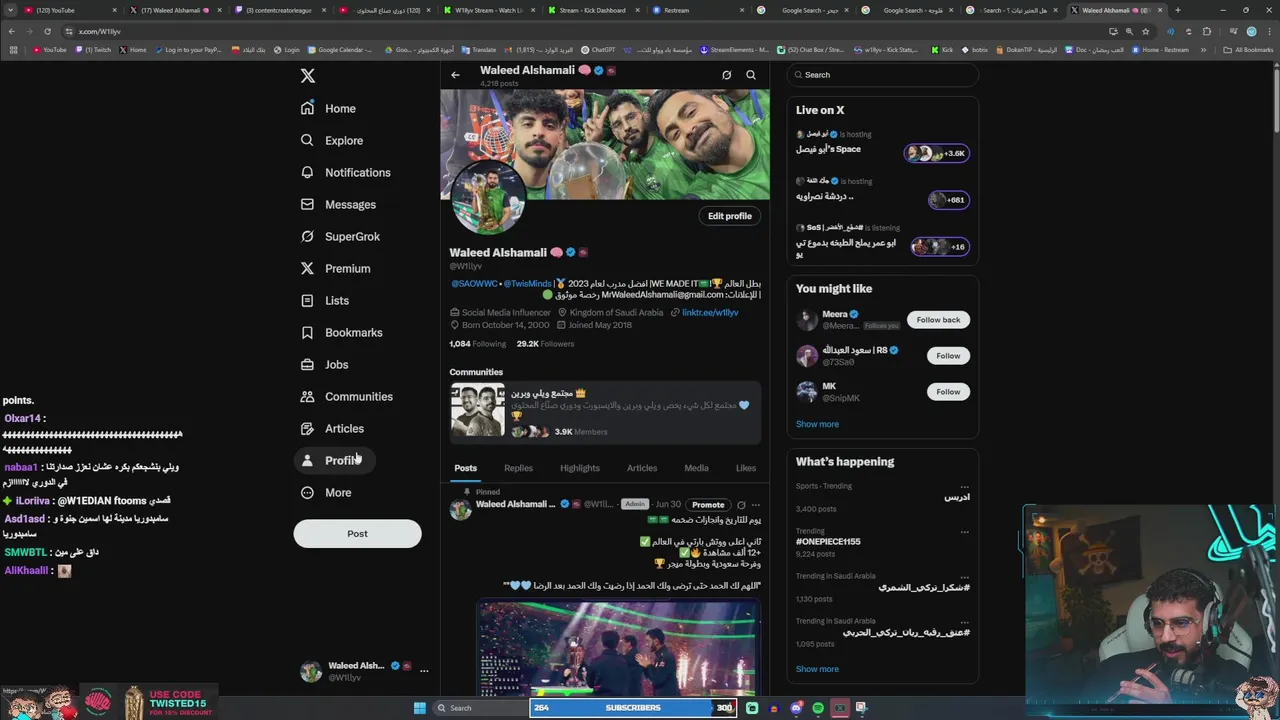Image resolution: width=1280 pixels, height=720 pixels.
Task: Click the X logo in the sidebar
Action: [x=308, y=75]
